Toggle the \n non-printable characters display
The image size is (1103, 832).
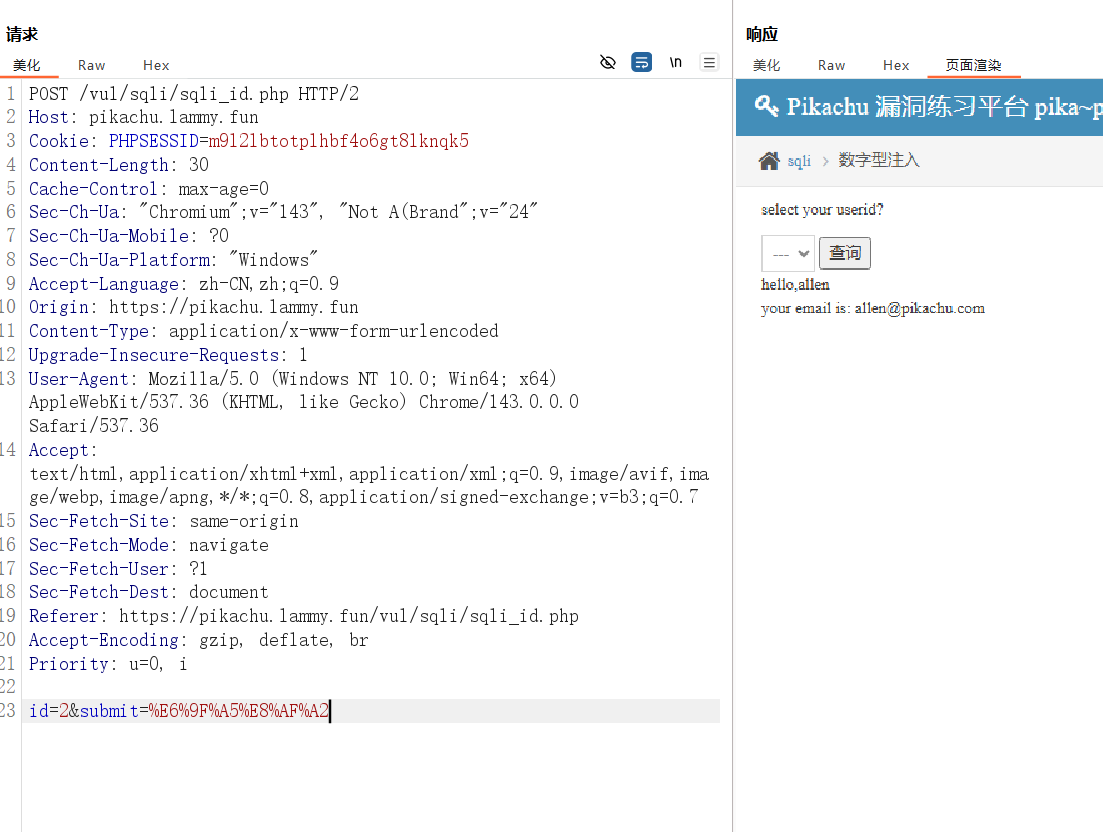(x=676, y=63)
